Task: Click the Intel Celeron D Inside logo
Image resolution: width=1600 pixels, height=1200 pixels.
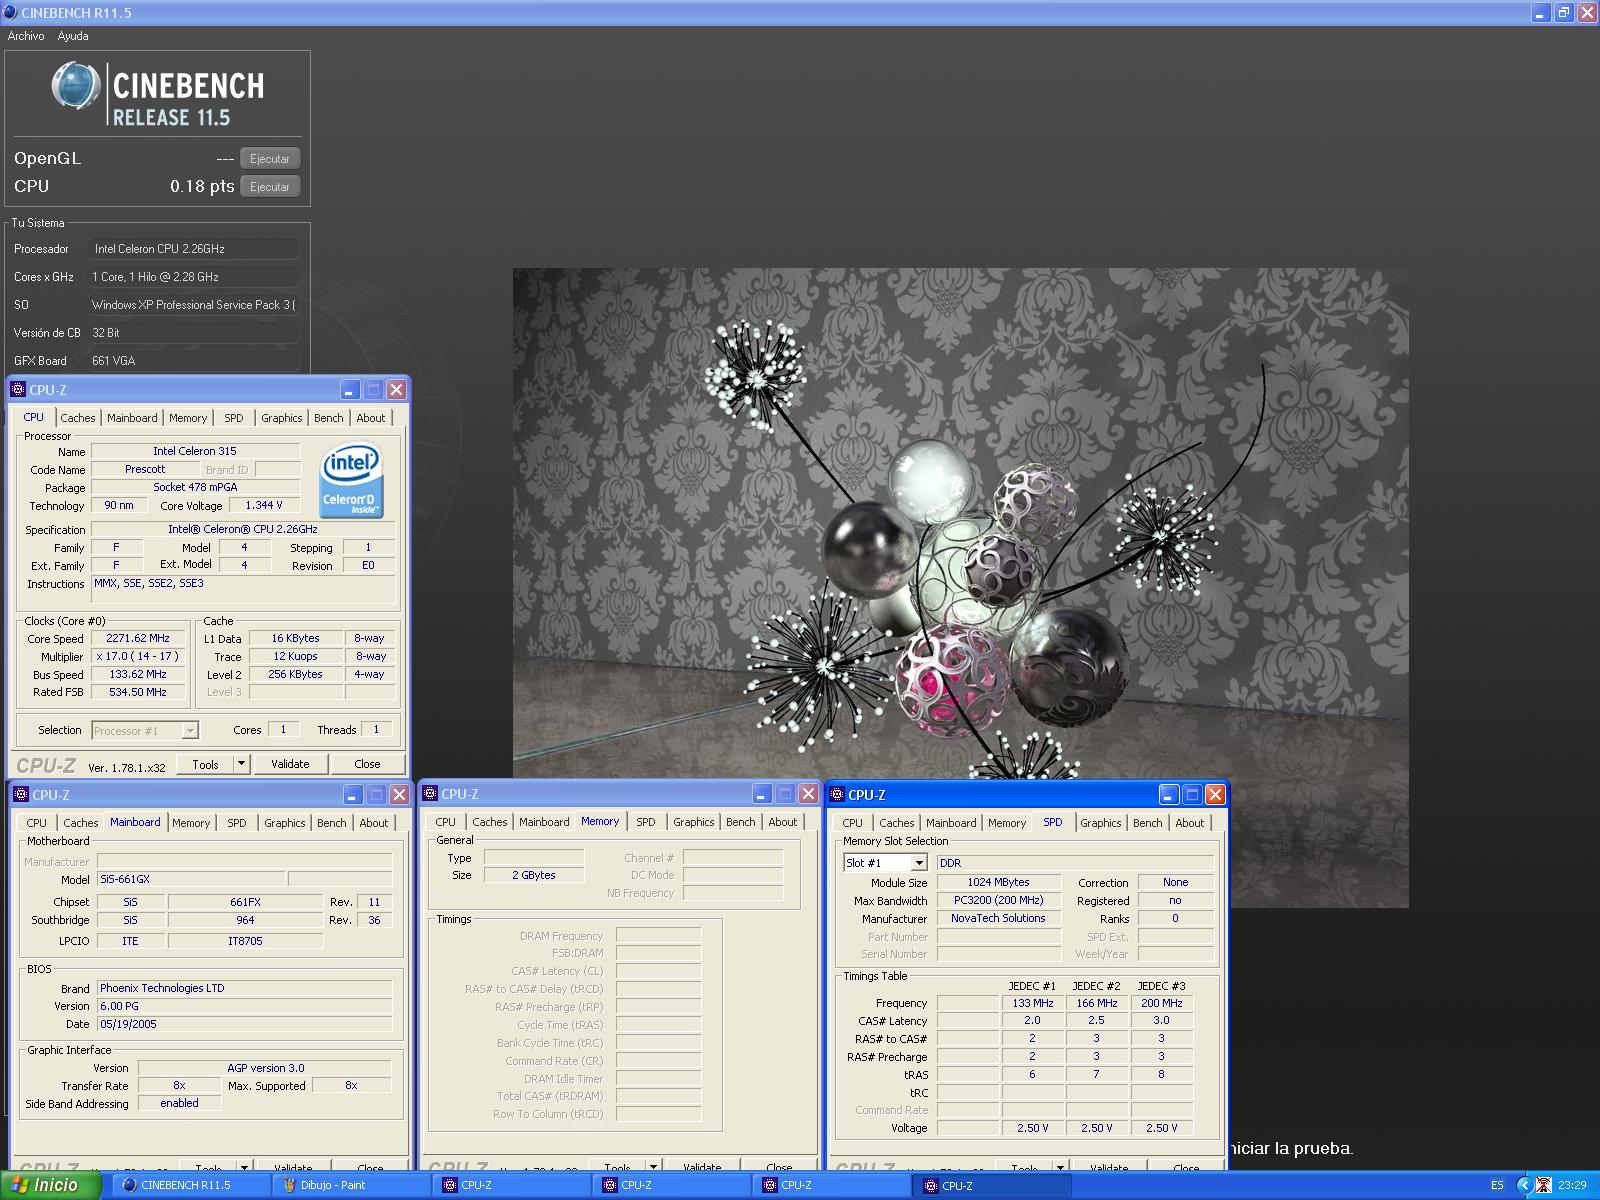Action: click(351, 482)
